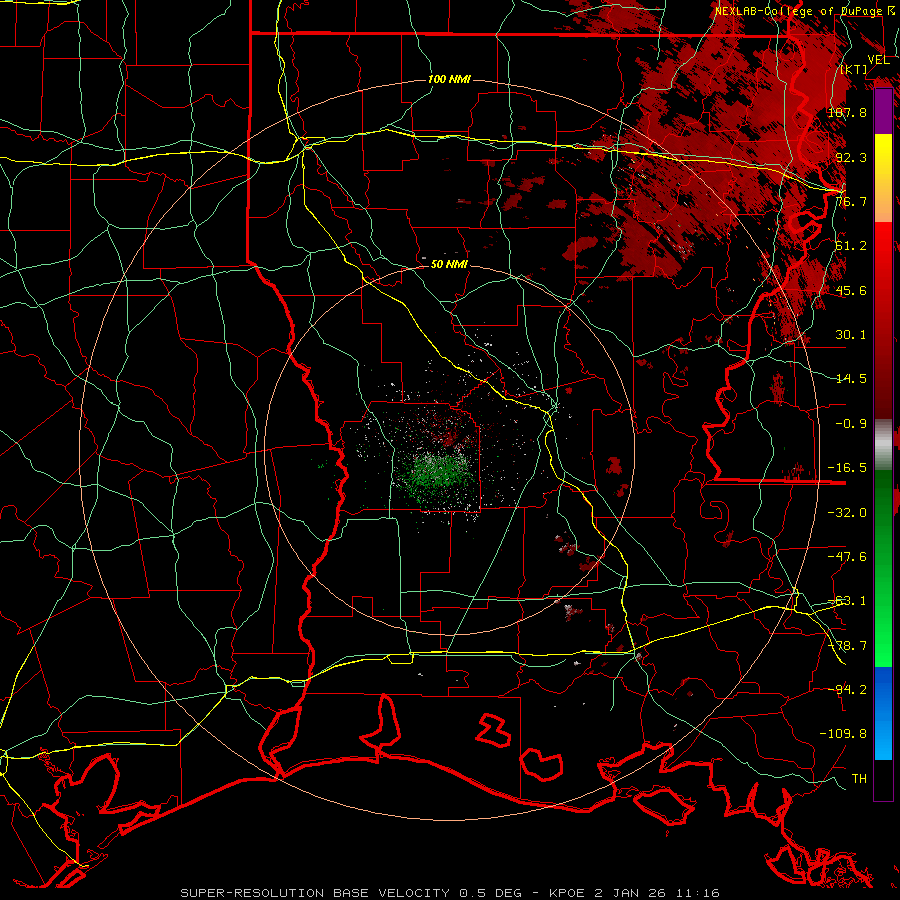Click the 100 NMI range ring label
900x900 pixels.
449,79
